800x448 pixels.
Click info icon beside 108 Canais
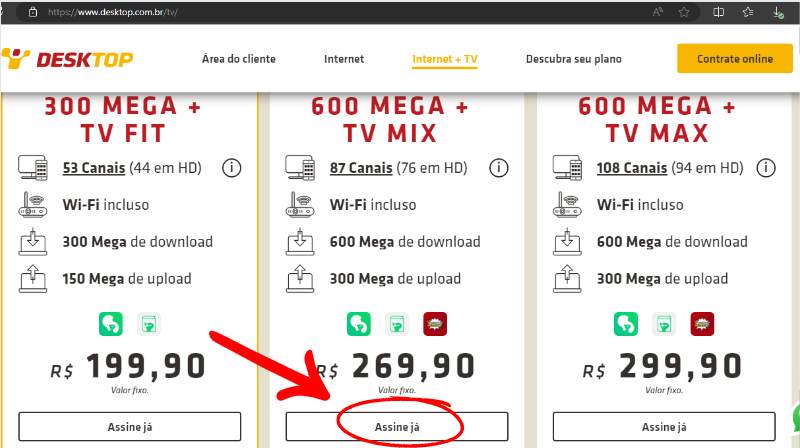[x=765, y=168]
